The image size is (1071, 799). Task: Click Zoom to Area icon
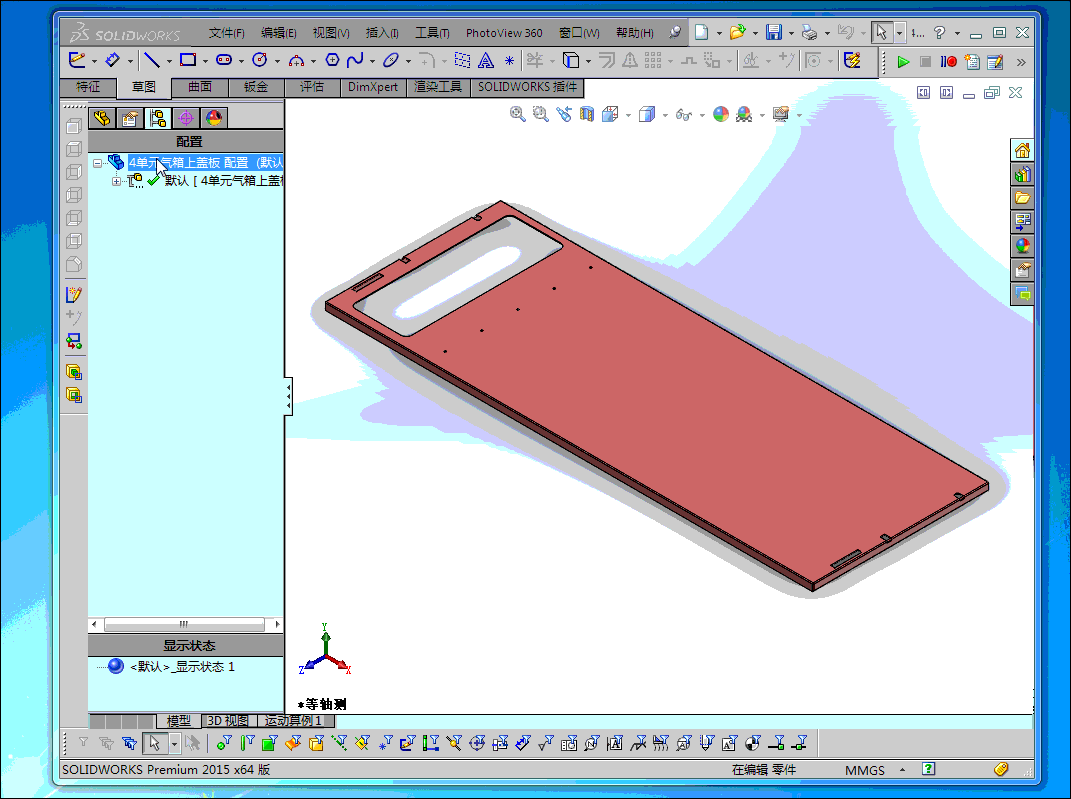[x=540, y=114]
